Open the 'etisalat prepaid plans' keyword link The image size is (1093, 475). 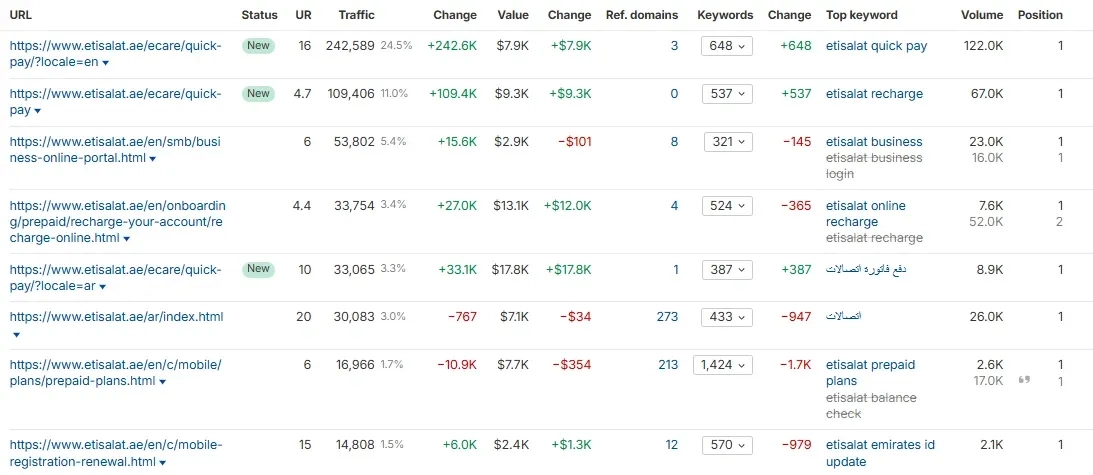click(871, 373)
